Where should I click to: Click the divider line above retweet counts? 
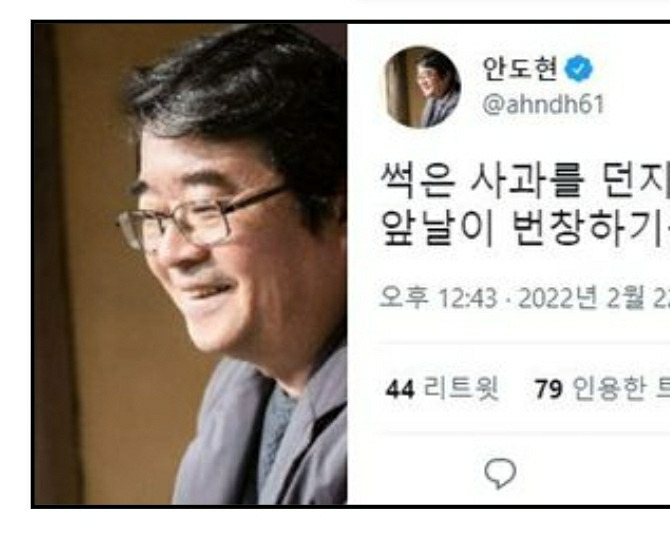pos(523,343)
